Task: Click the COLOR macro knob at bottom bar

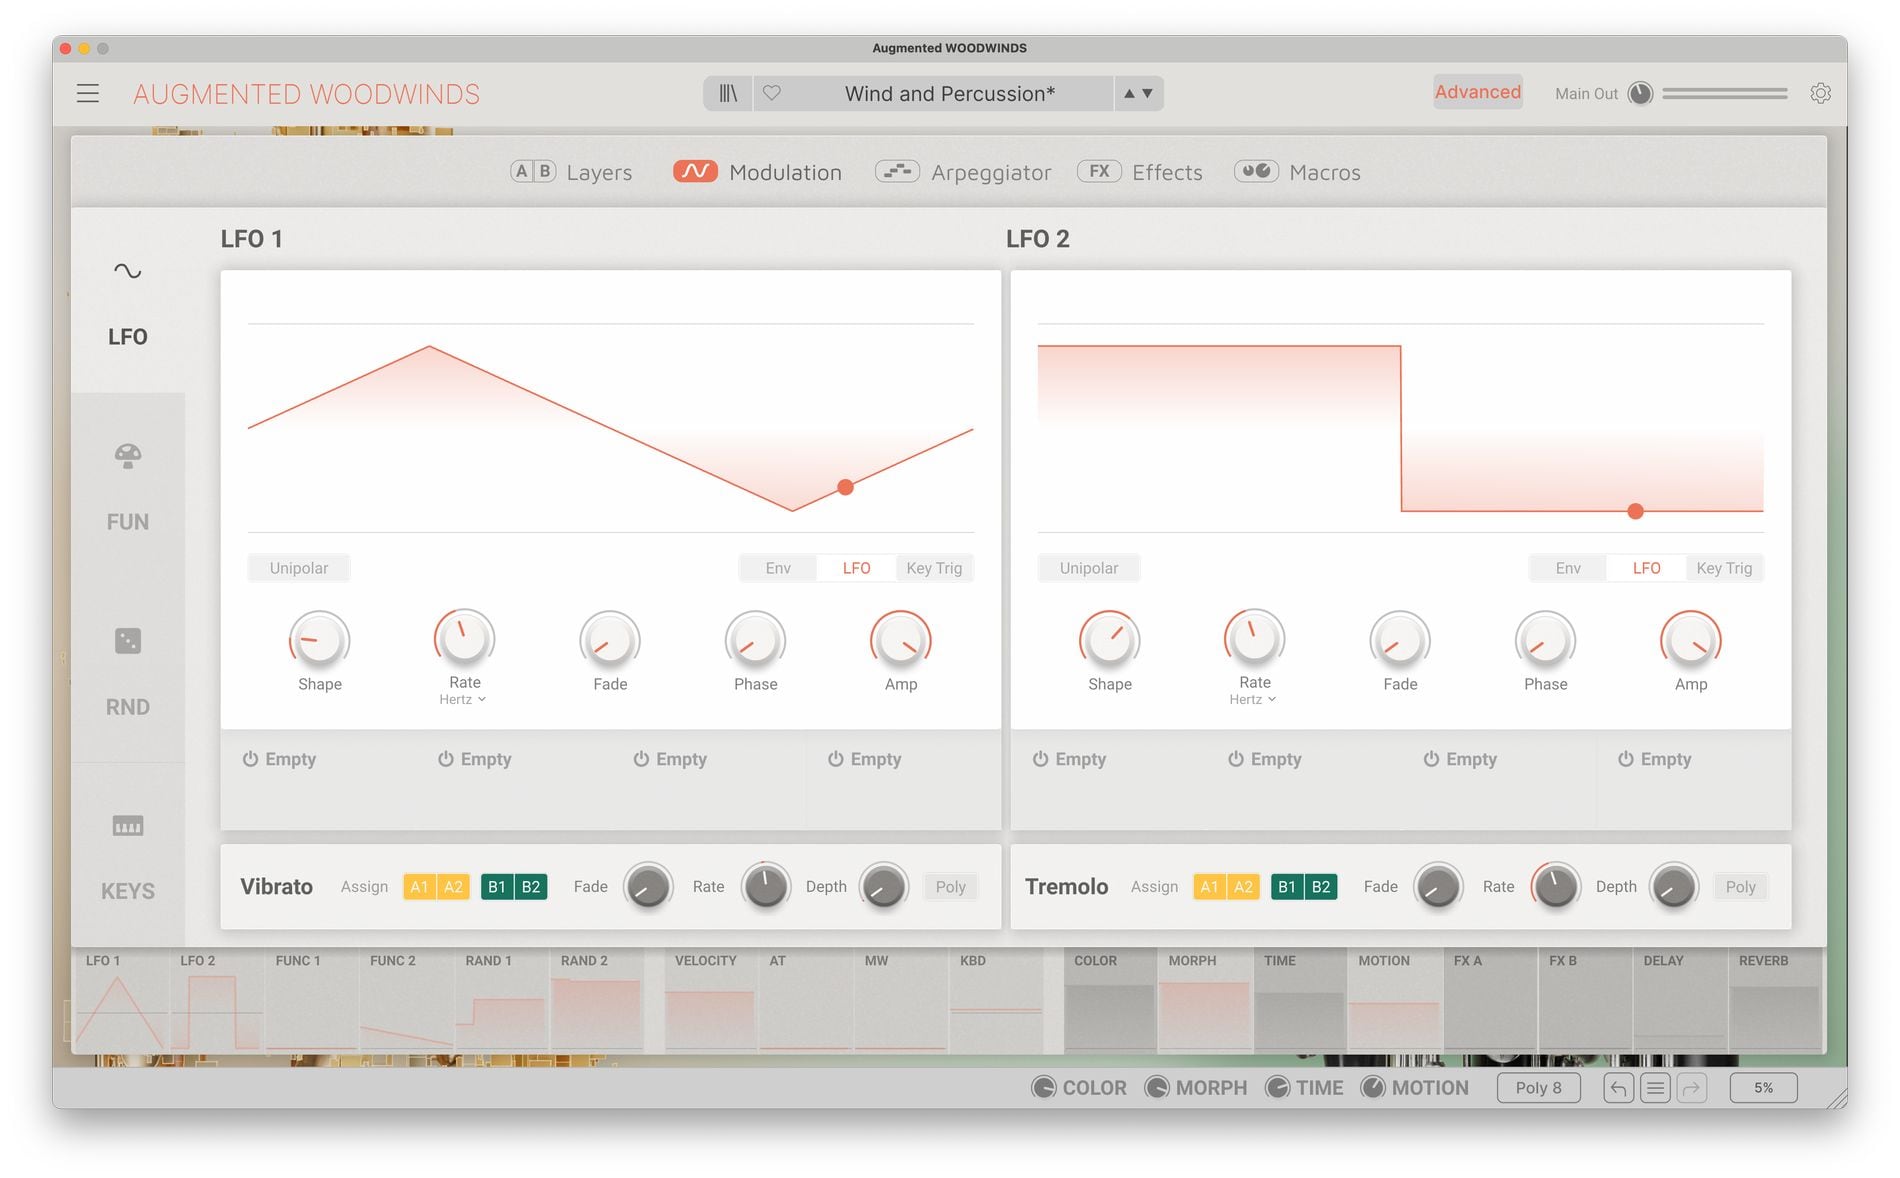Action: point(1044,1088)
